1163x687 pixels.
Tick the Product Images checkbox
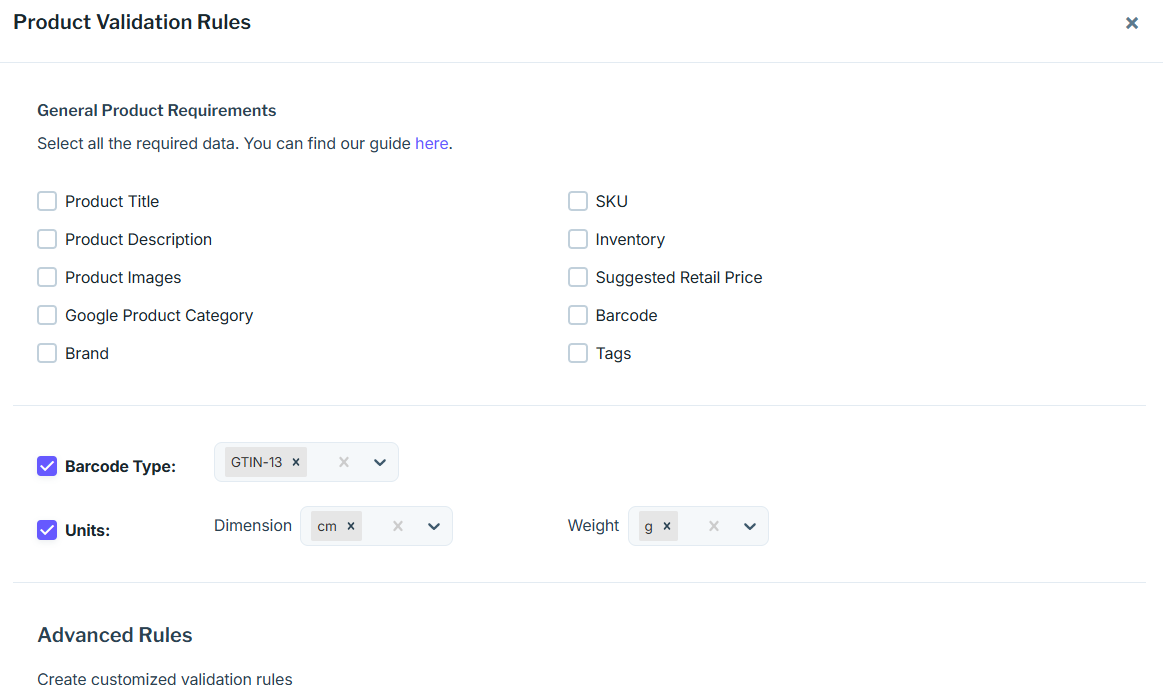pyautogui.click(x=47, y=277)
